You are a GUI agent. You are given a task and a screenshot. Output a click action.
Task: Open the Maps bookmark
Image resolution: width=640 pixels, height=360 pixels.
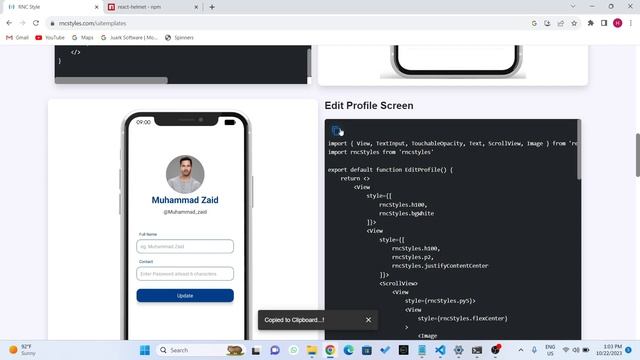pos(82,38)
